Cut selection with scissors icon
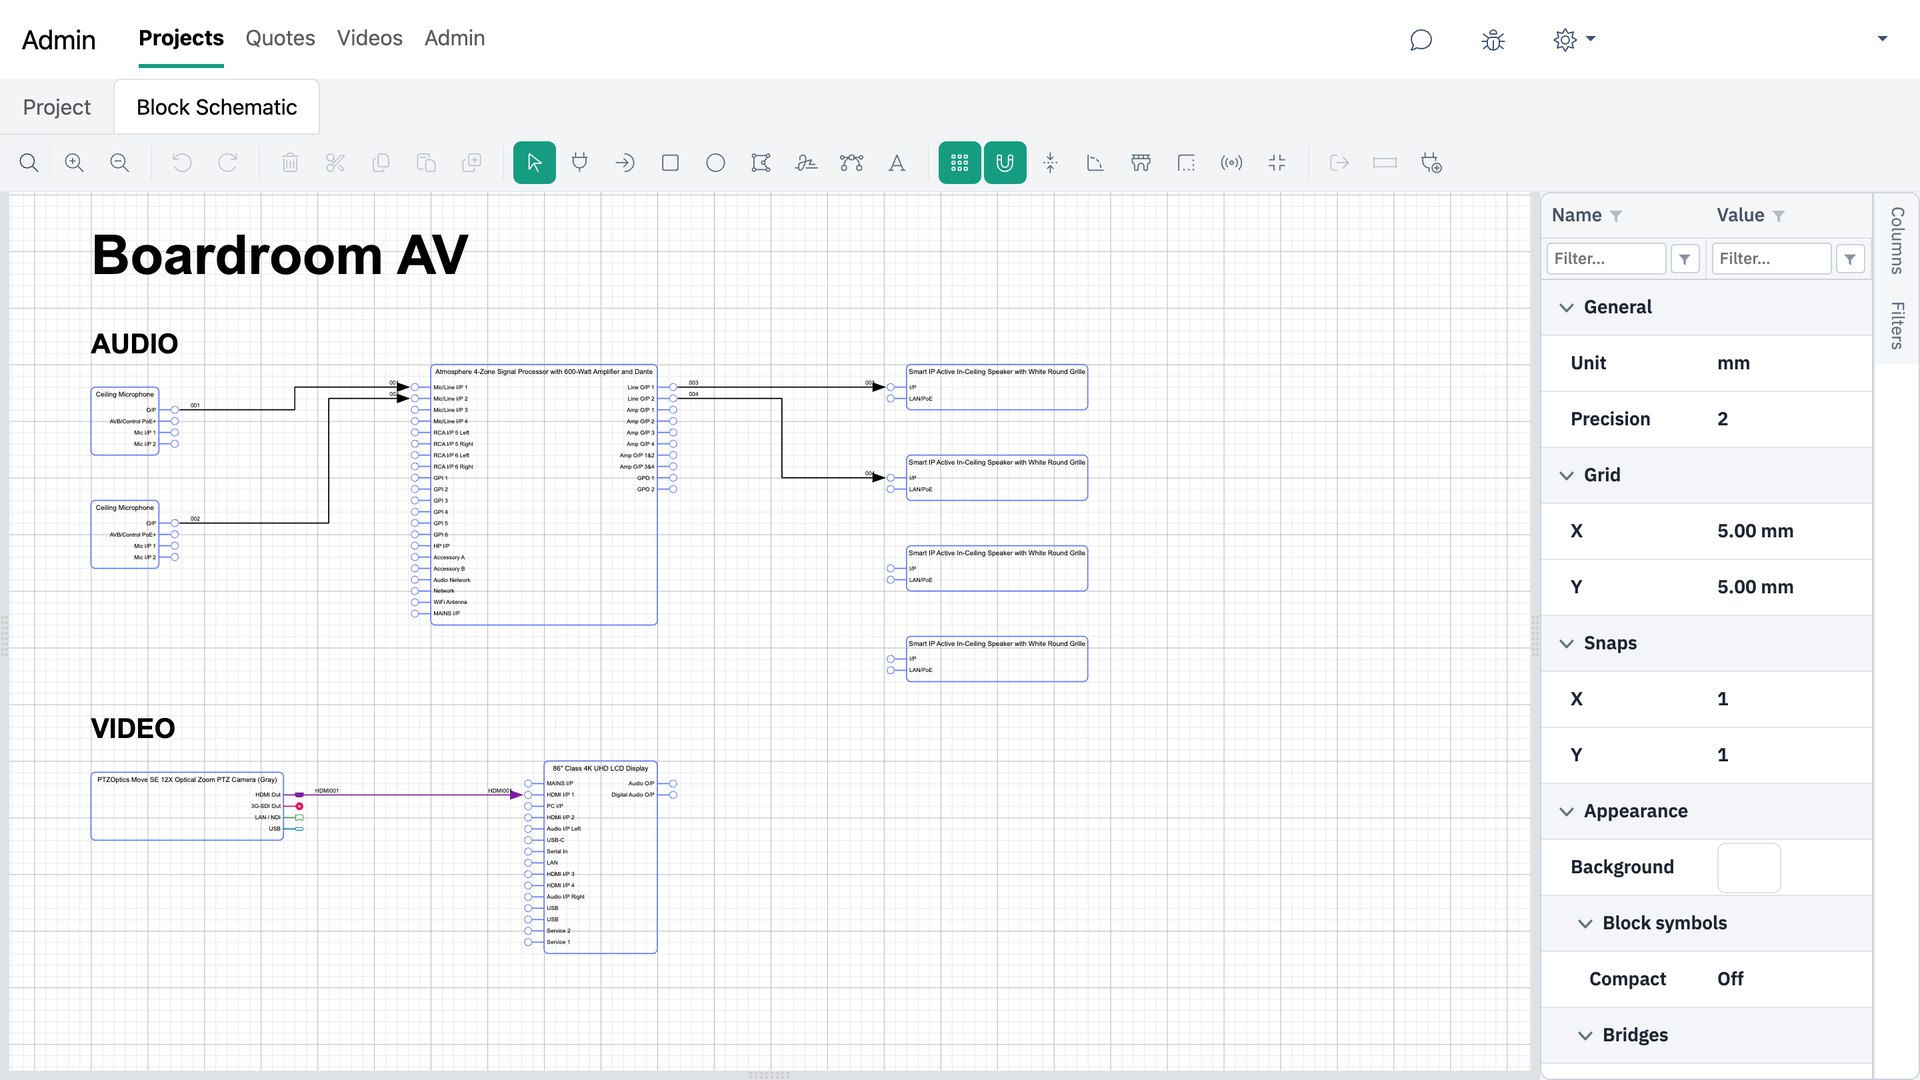1920x1080 pixels. 335,163
